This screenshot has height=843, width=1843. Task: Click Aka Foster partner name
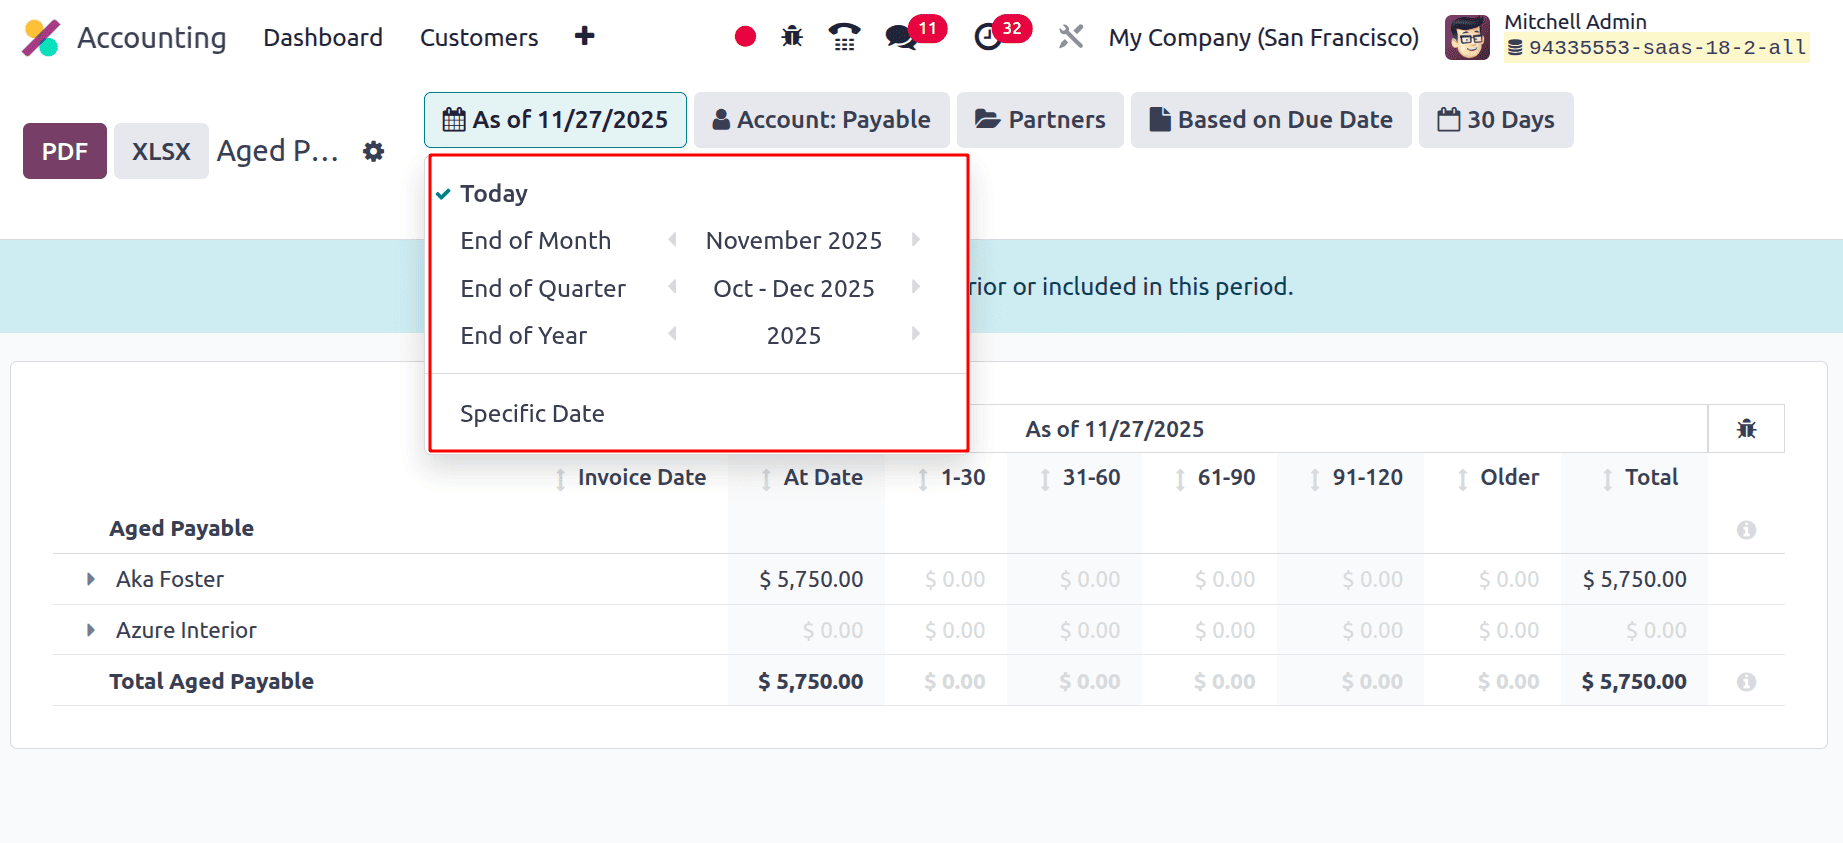pyautogui.click(x=170, y=579)
